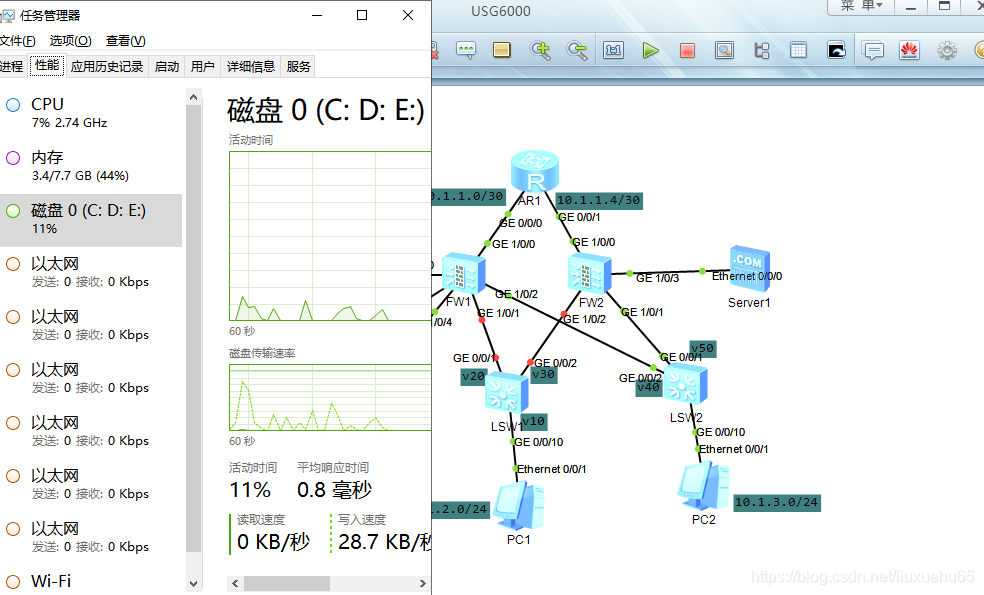The height and width of the screenshot is (595, 984).
Task: Select PC2 computer in the topology
Action: coord(703,486)
